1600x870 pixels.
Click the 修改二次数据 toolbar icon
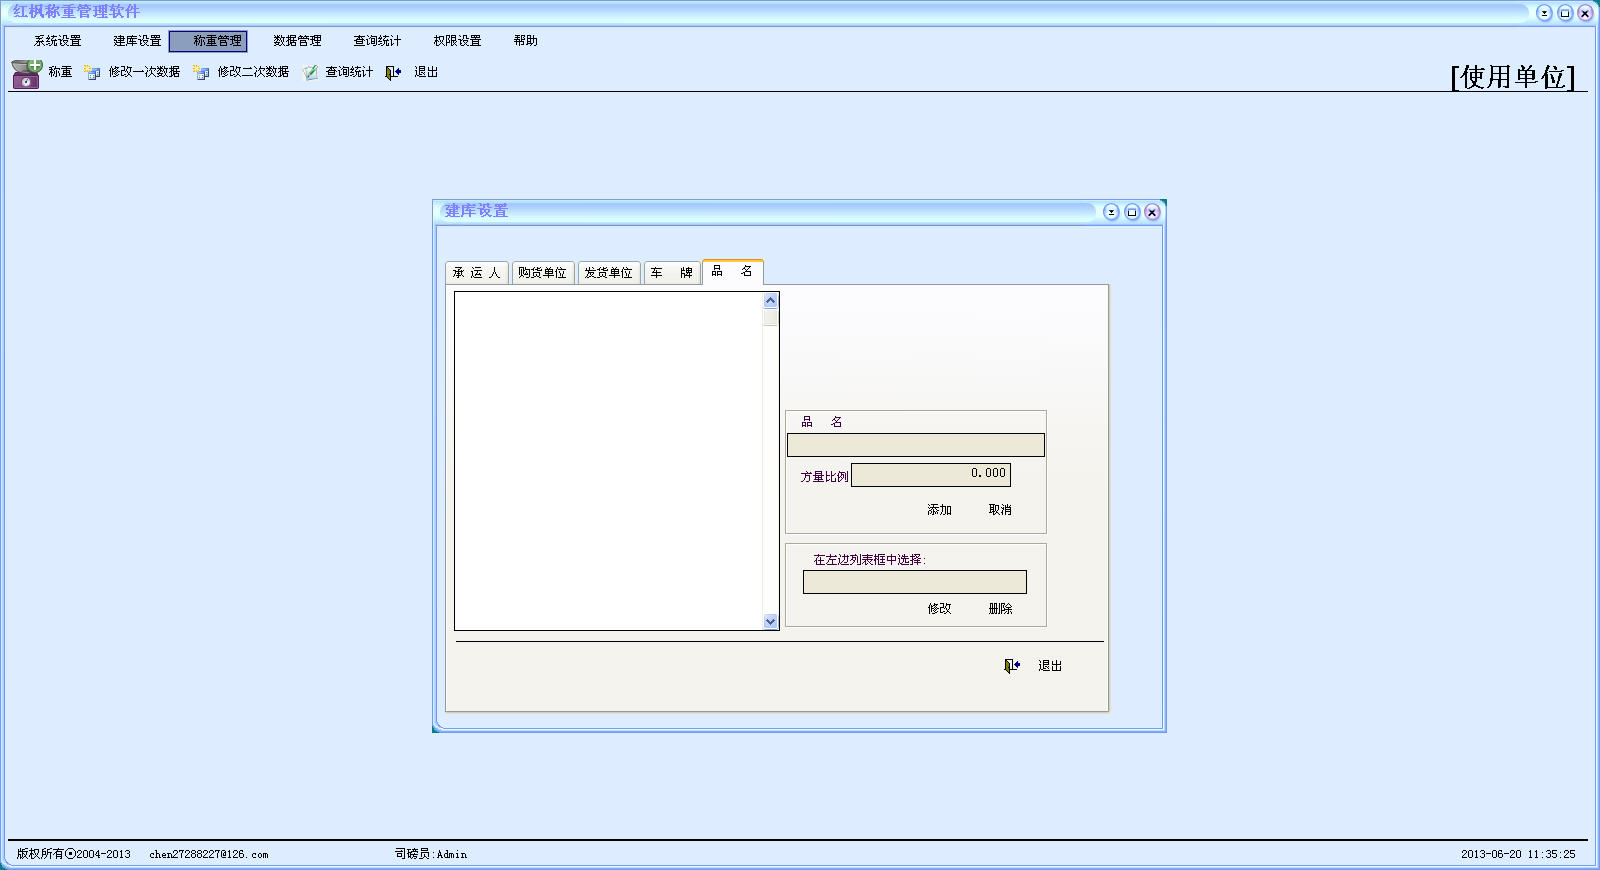click(x=201, y=72)
